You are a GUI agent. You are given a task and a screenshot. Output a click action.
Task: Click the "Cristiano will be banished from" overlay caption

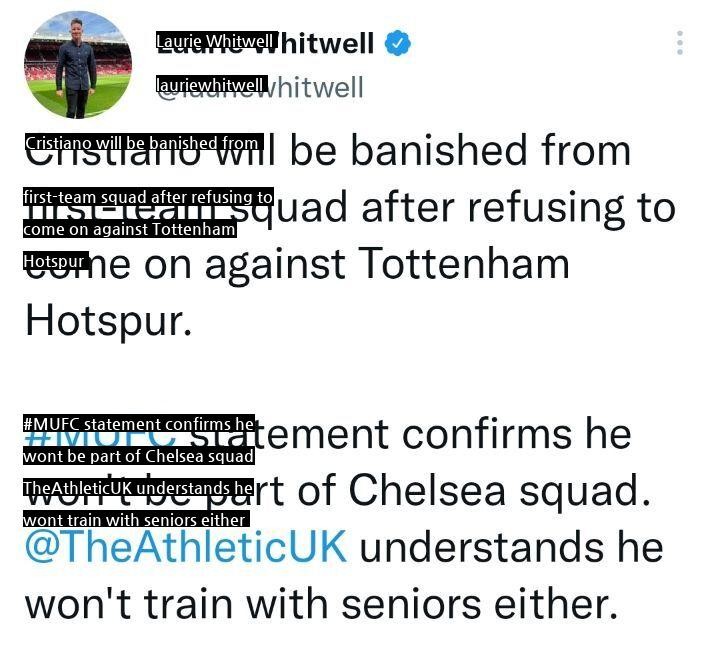[142, 143]
